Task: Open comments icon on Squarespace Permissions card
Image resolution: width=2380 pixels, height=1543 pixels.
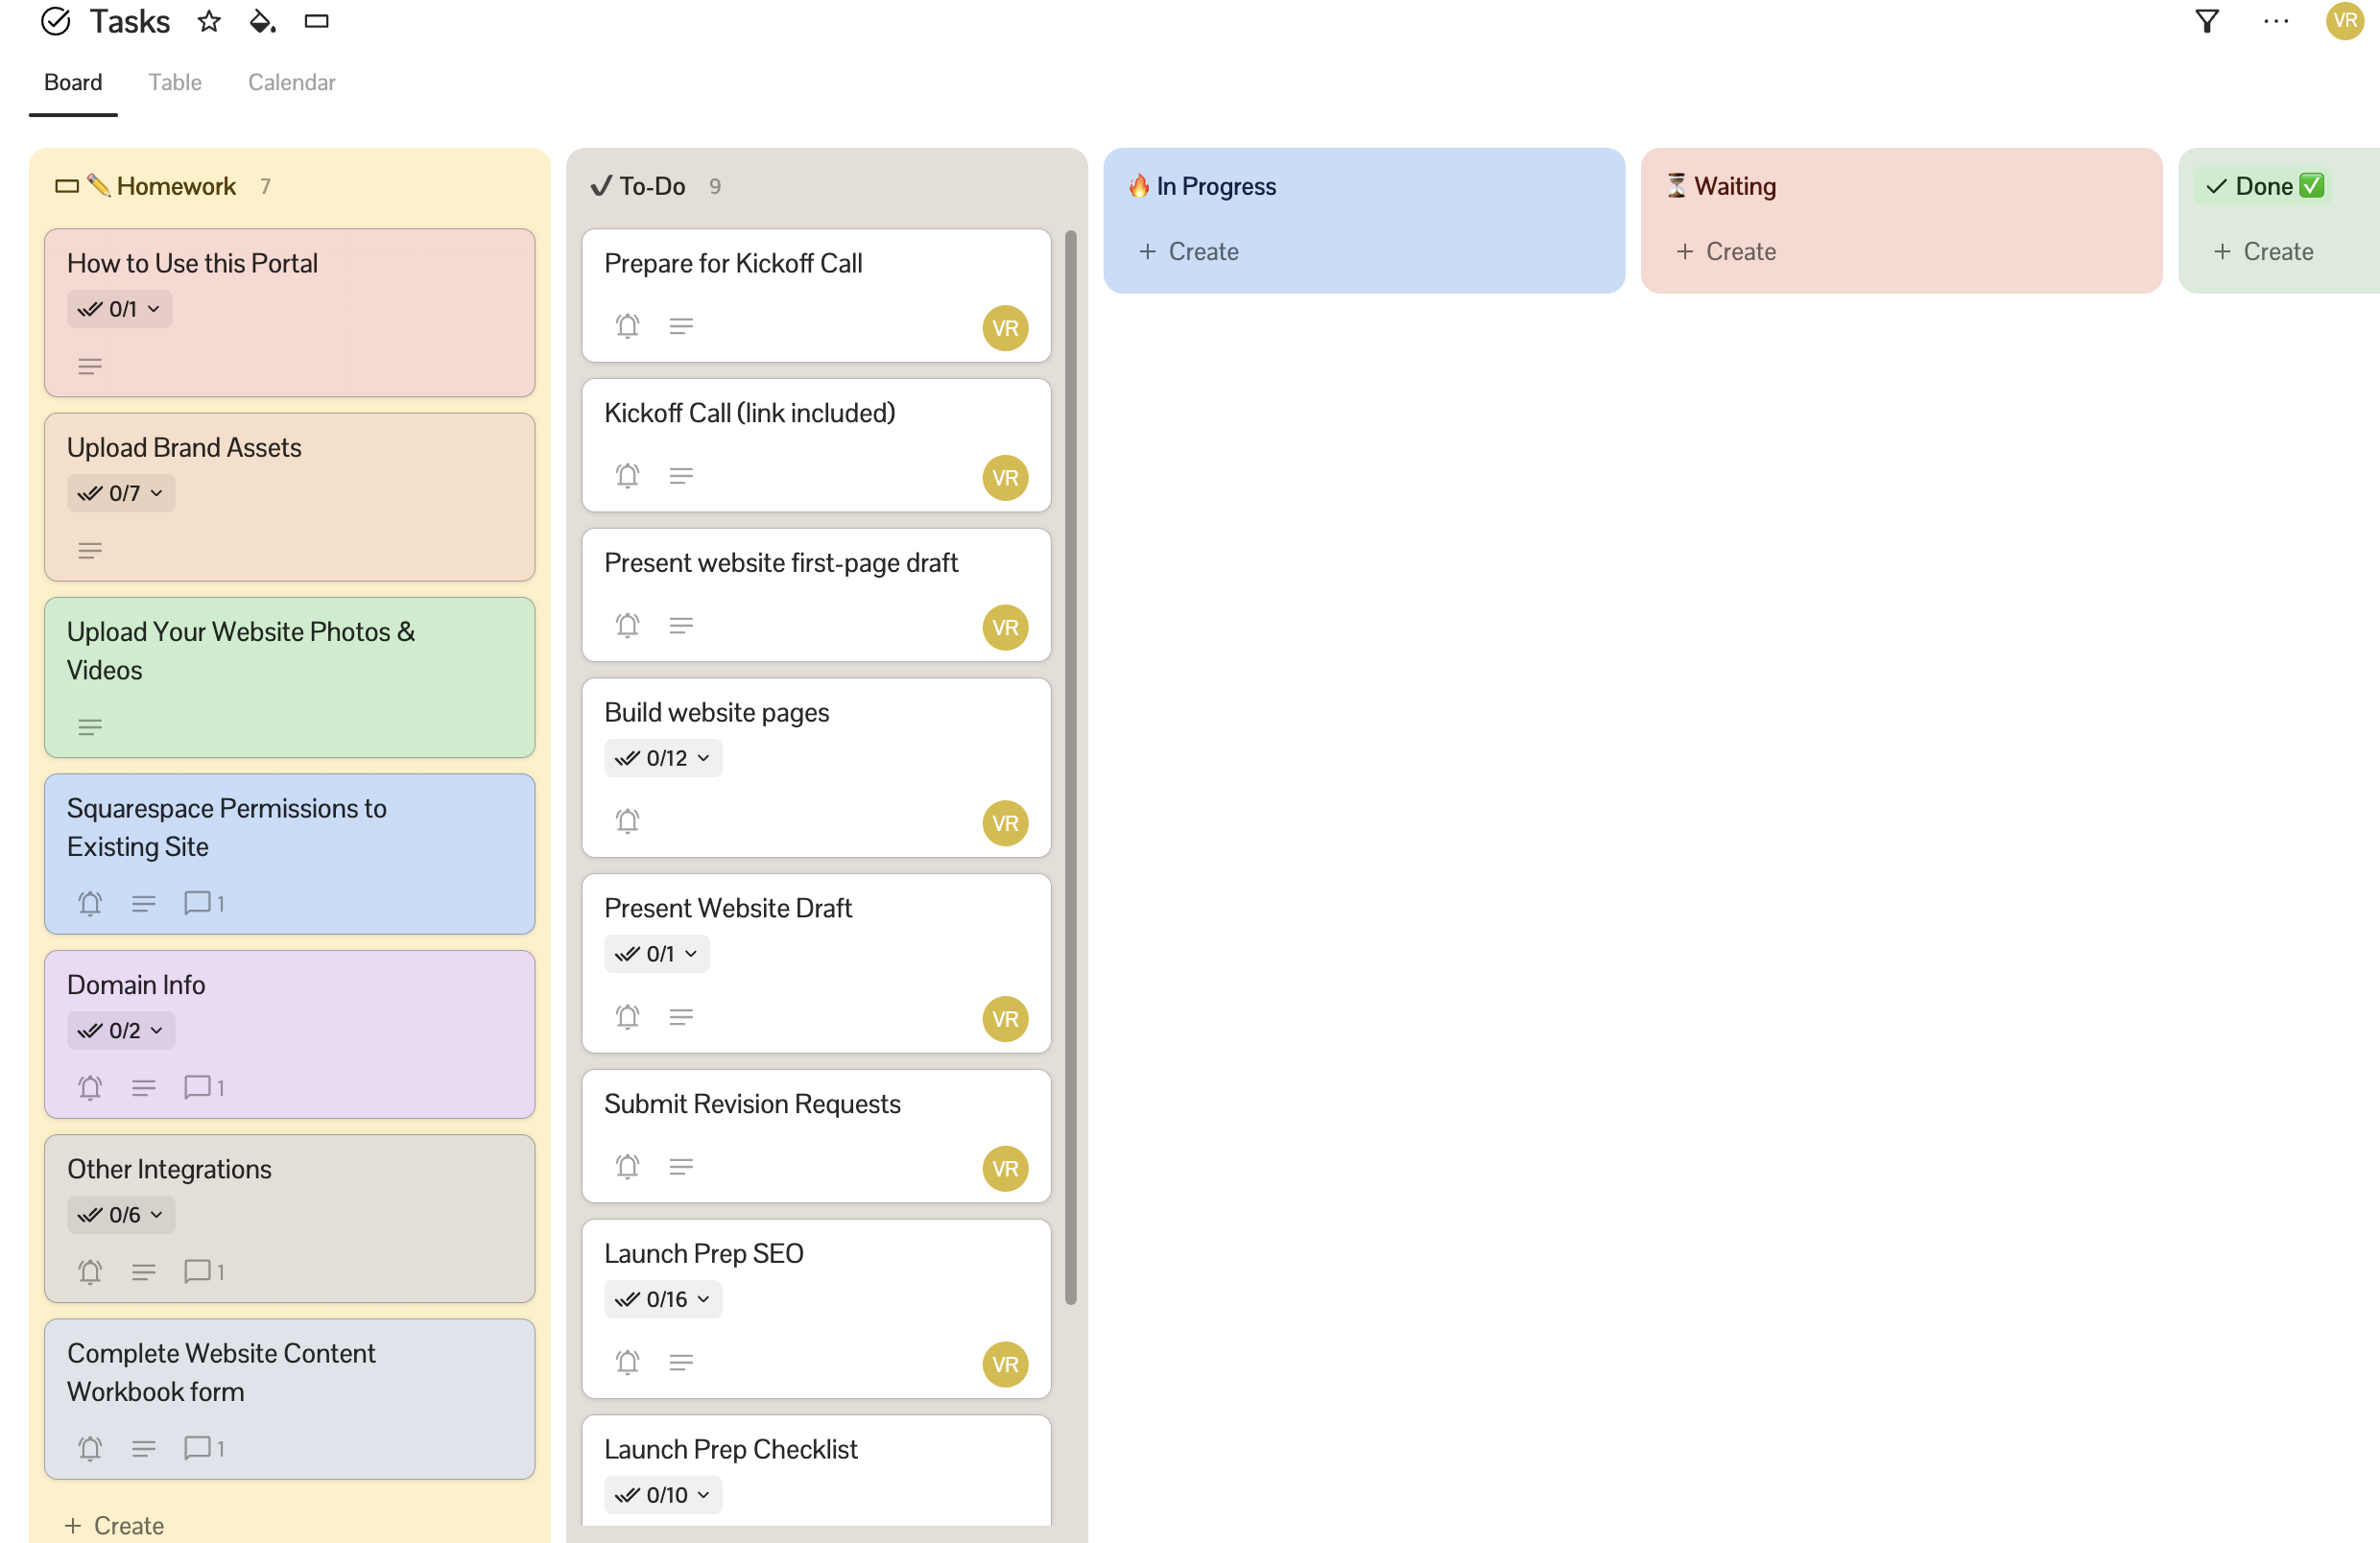Action: [x=204, y=904]
